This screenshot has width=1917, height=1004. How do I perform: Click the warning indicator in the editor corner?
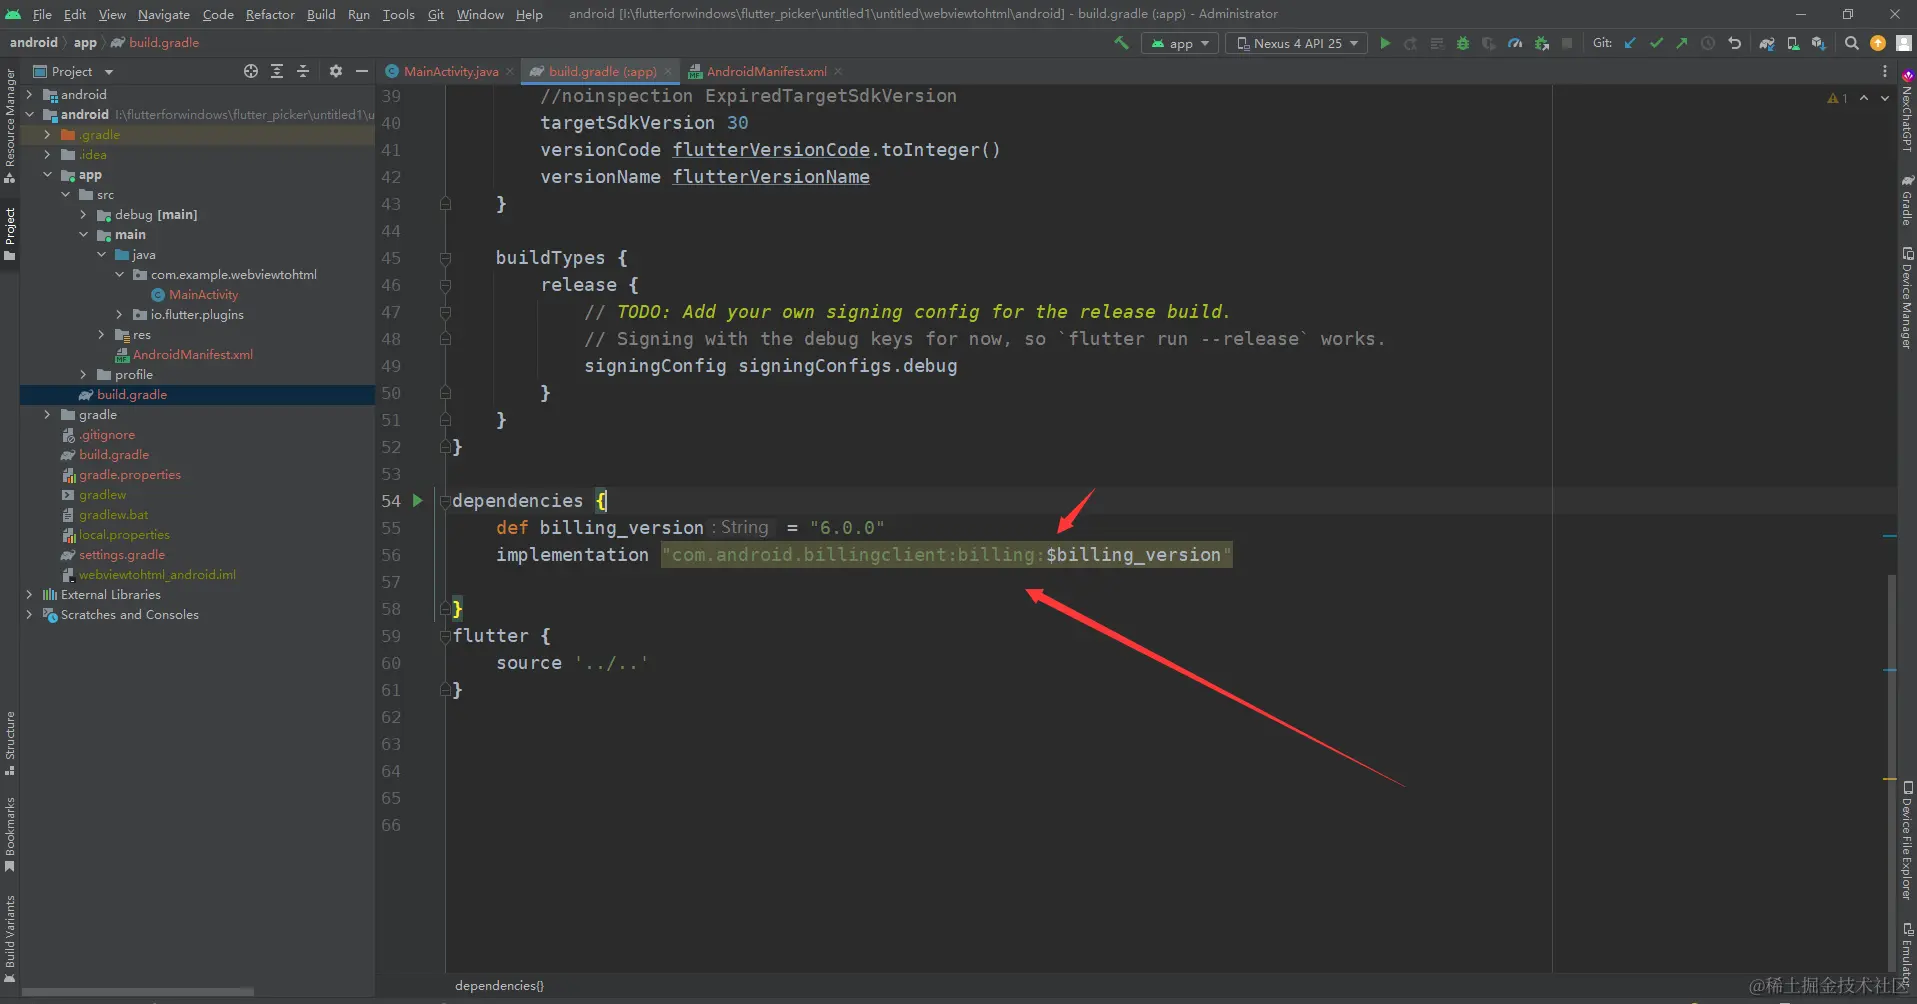pyautogui.click(x=1837, y=98)
